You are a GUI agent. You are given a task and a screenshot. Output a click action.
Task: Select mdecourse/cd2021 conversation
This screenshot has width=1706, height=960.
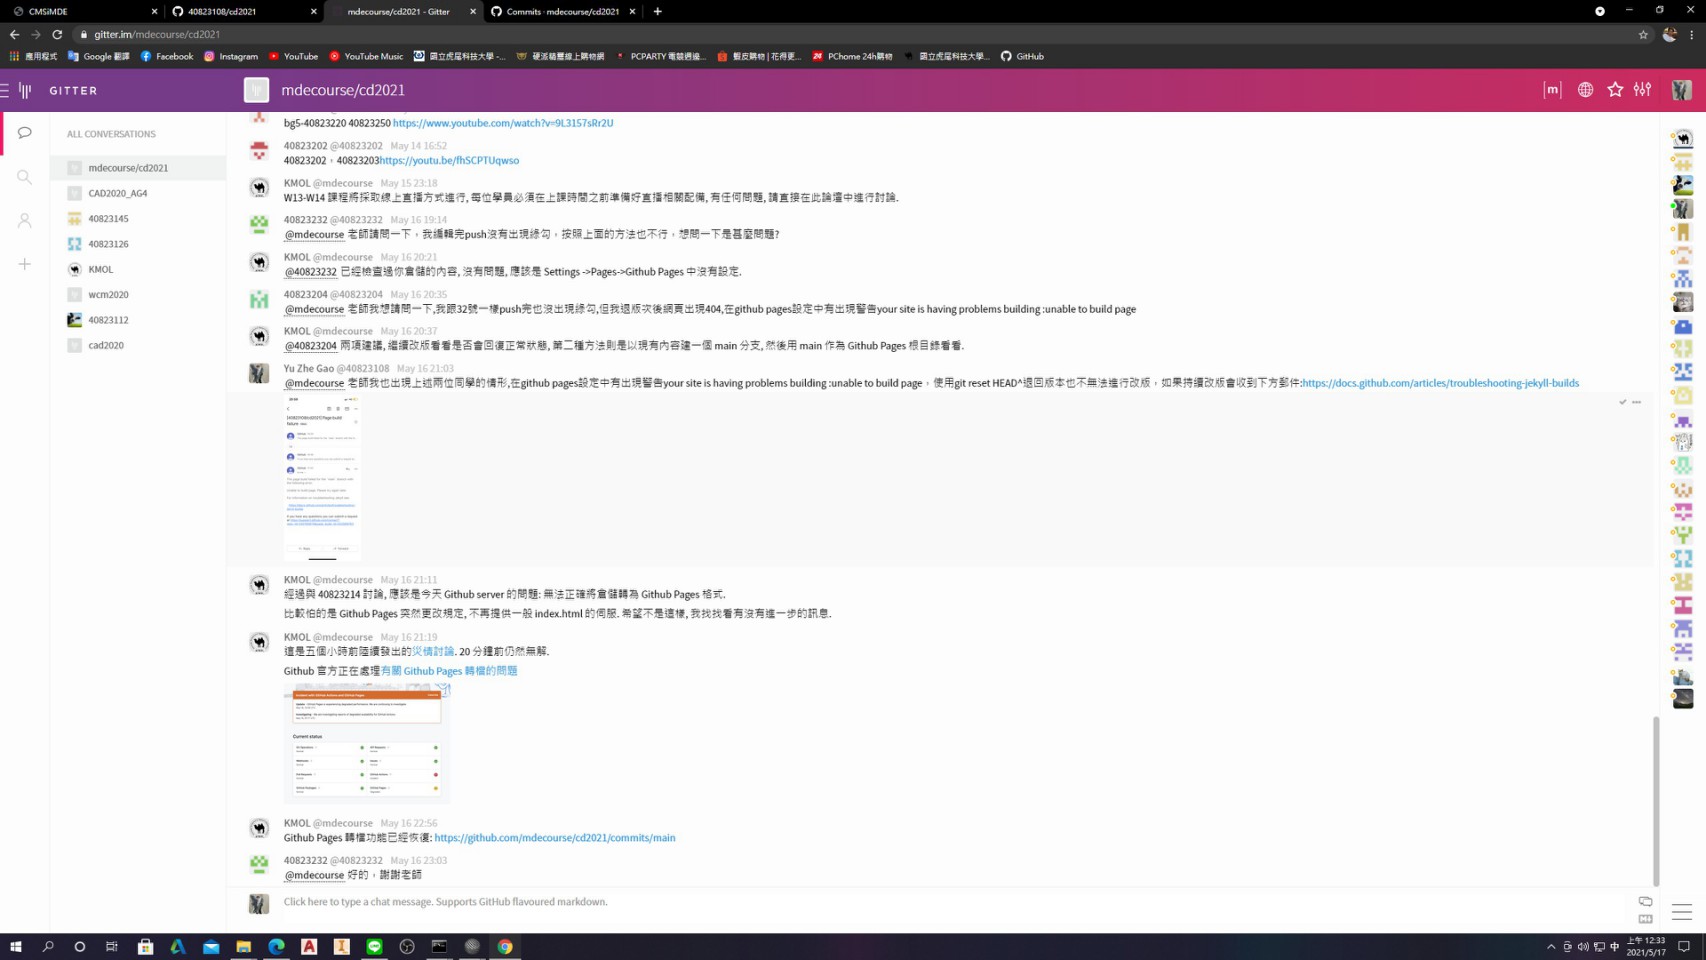[x=138, y=168]
